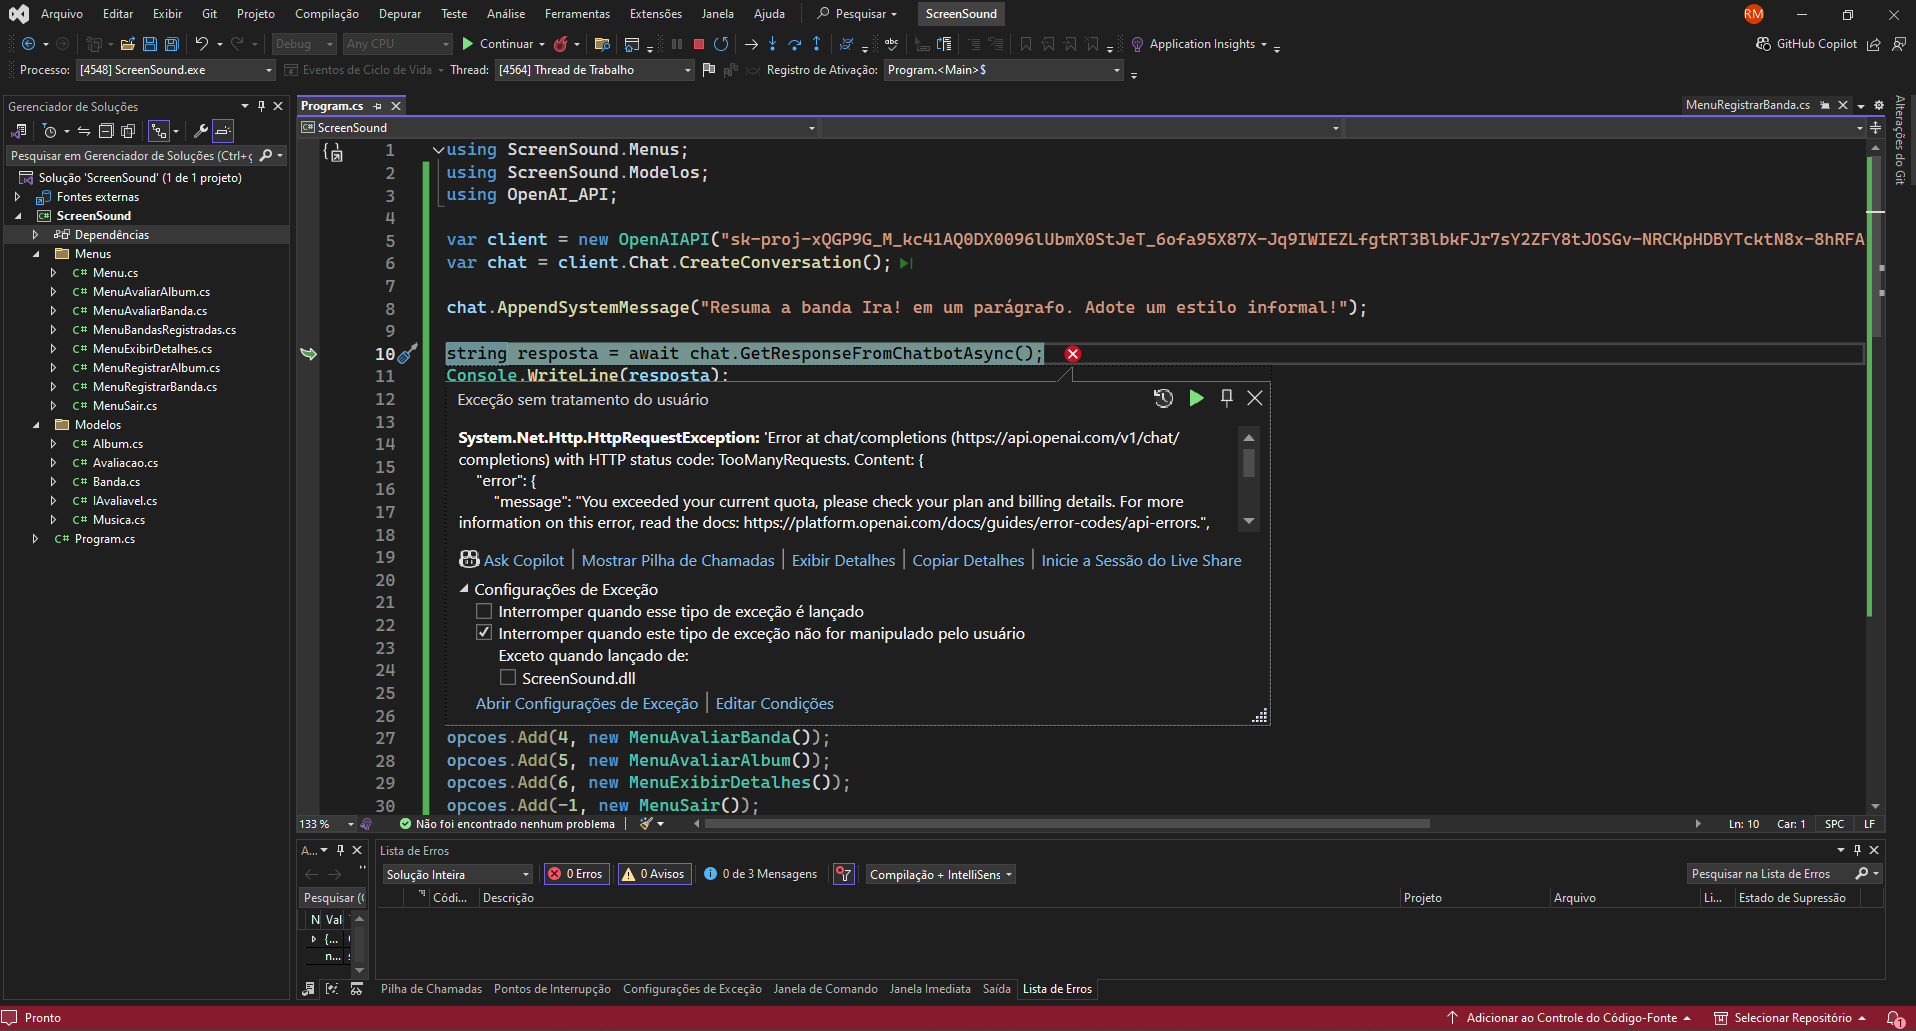Viewport: 1916px width, 1031px height.
Task: Close the exception helper popup
Action: point(1255,398)
